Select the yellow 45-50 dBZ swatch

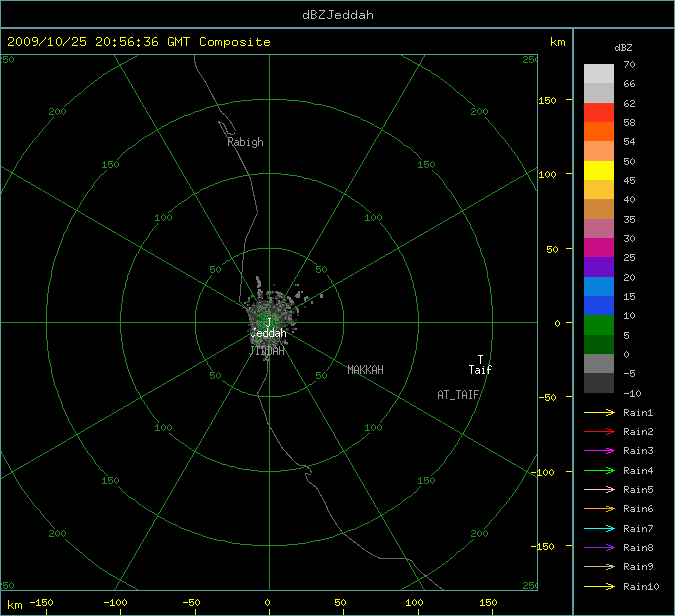pyautogui.click(x=599, y=170)
